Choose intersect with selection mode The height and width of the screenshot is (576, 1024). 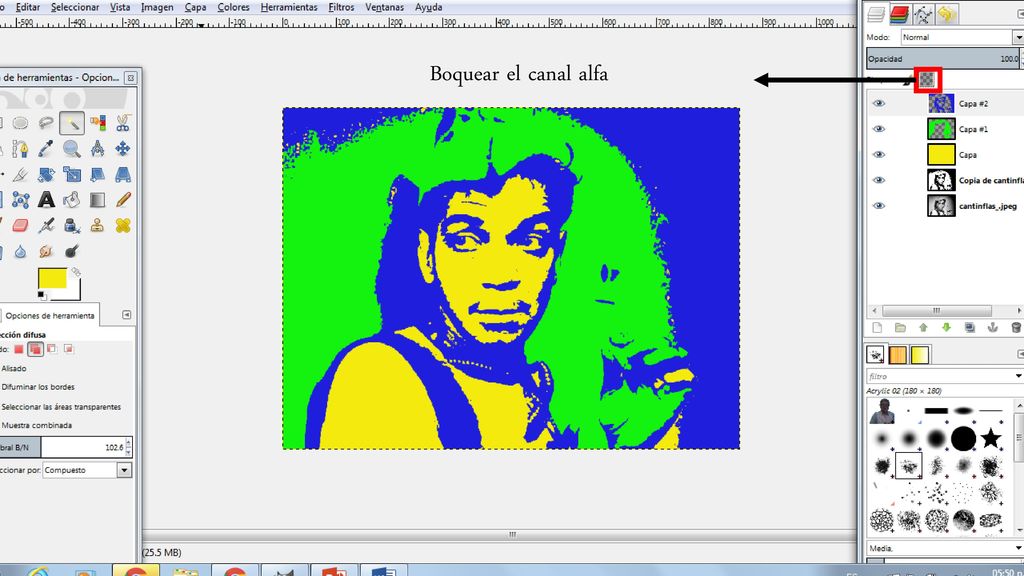tap(68, 349)
